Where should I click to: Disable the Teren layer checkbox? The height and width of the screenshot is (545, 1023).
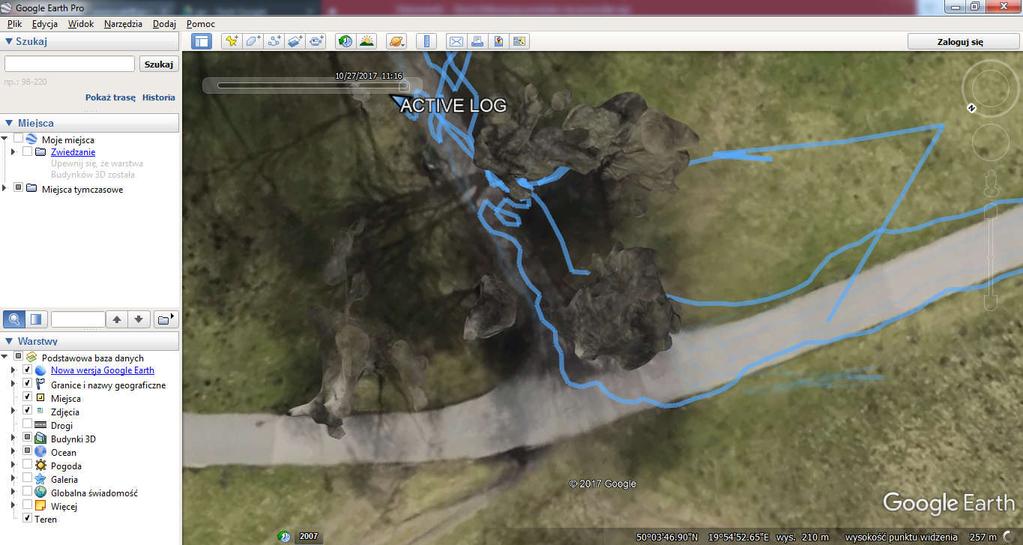[x=27, y=519]
